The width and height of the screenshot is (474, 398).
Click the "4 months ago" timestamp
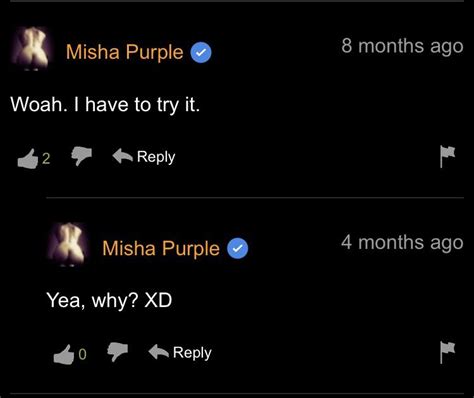(402, 242)
